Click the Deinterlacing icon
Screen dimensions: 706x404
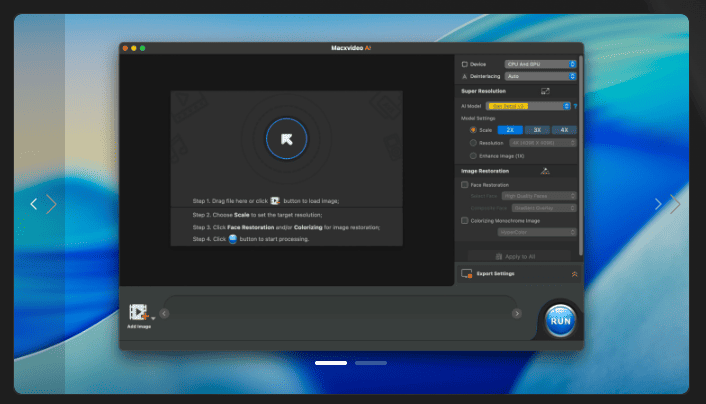click(x=465, y=77)
